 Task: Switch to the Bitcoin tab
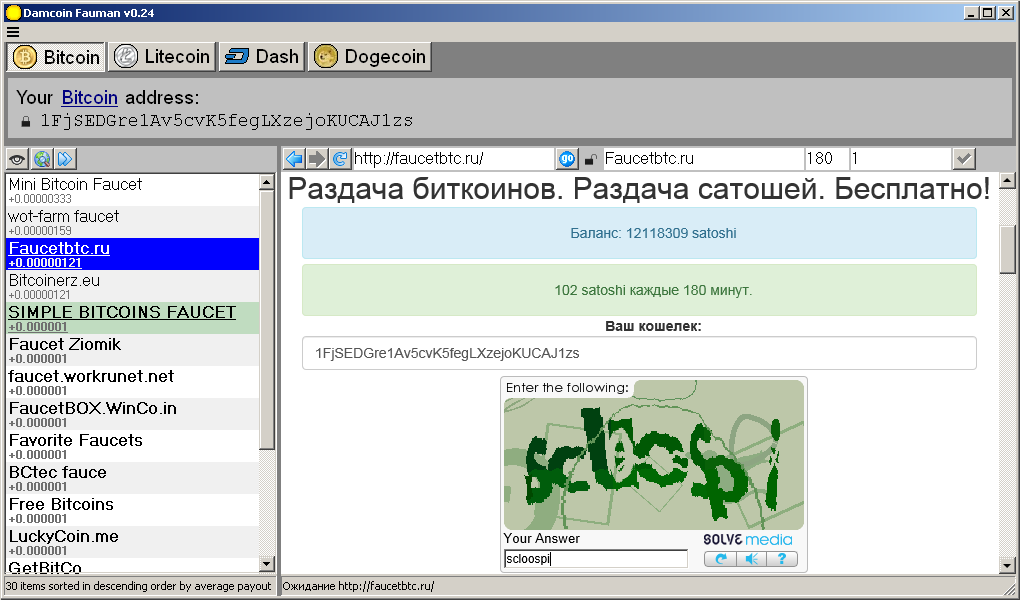57,57
